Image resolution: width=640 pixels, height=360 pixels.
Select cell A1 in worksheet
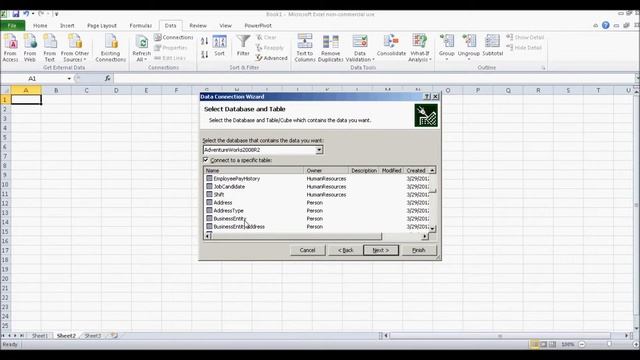coord(26,100)
